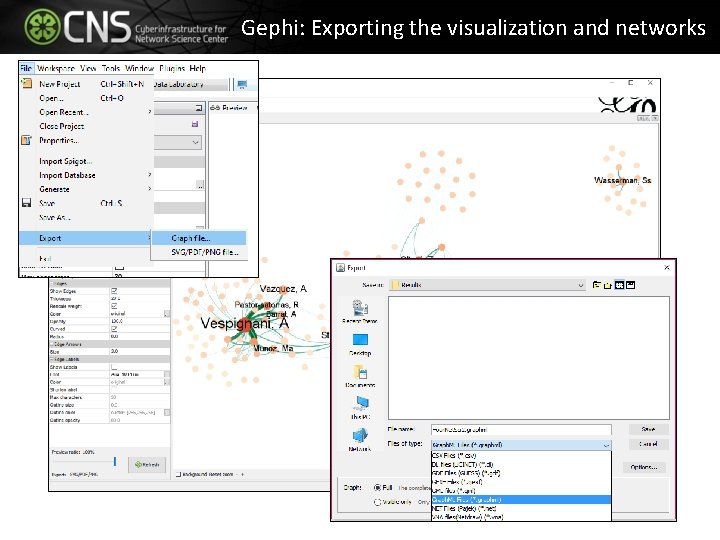Click the plus zoom control below preview
This screenshot has height=540, width=720.
coord(243,474)
